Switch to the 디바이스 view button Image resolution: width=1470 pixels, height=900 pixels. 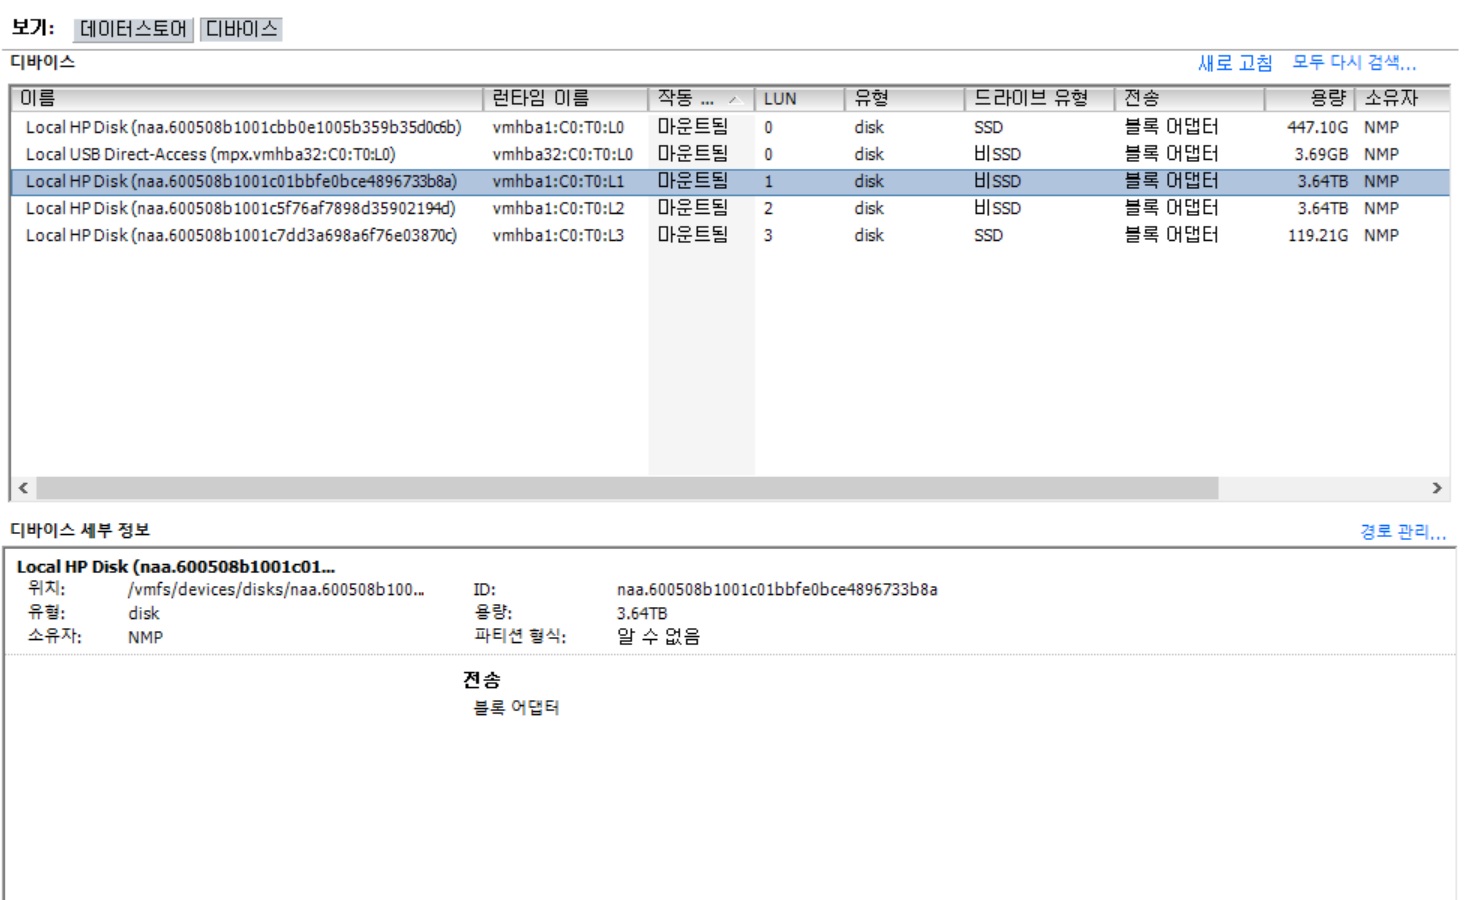coord(241,29)
